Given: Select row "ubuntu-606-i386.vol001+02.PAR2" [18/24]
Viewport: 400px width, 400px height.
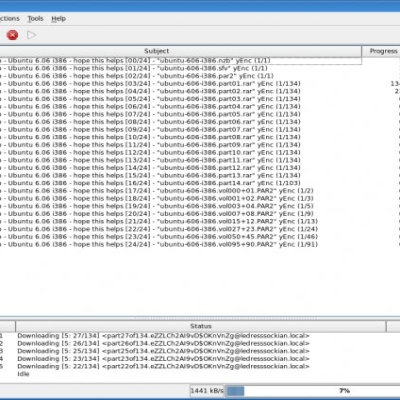Looking at the screenshot, I should 200,199.
